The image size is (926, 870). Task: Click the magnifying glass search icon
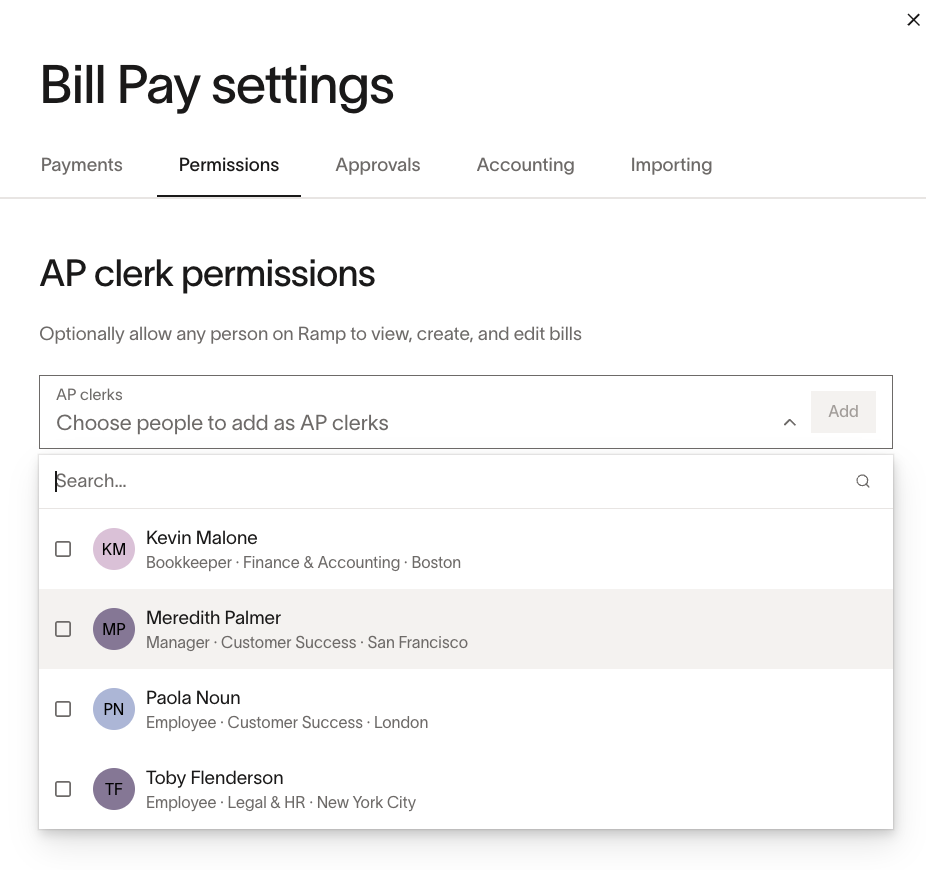coord(862,481)
